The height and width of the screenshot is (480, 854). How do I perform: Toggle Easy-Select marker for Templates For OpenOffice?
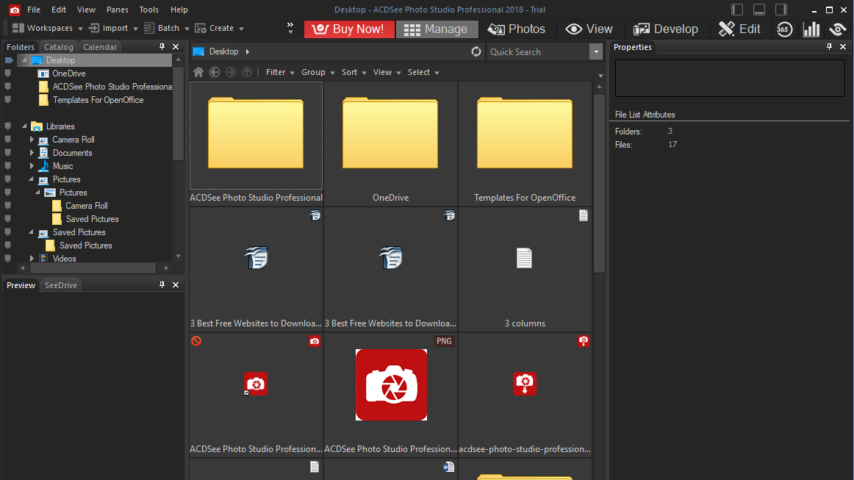coord(8,100)
